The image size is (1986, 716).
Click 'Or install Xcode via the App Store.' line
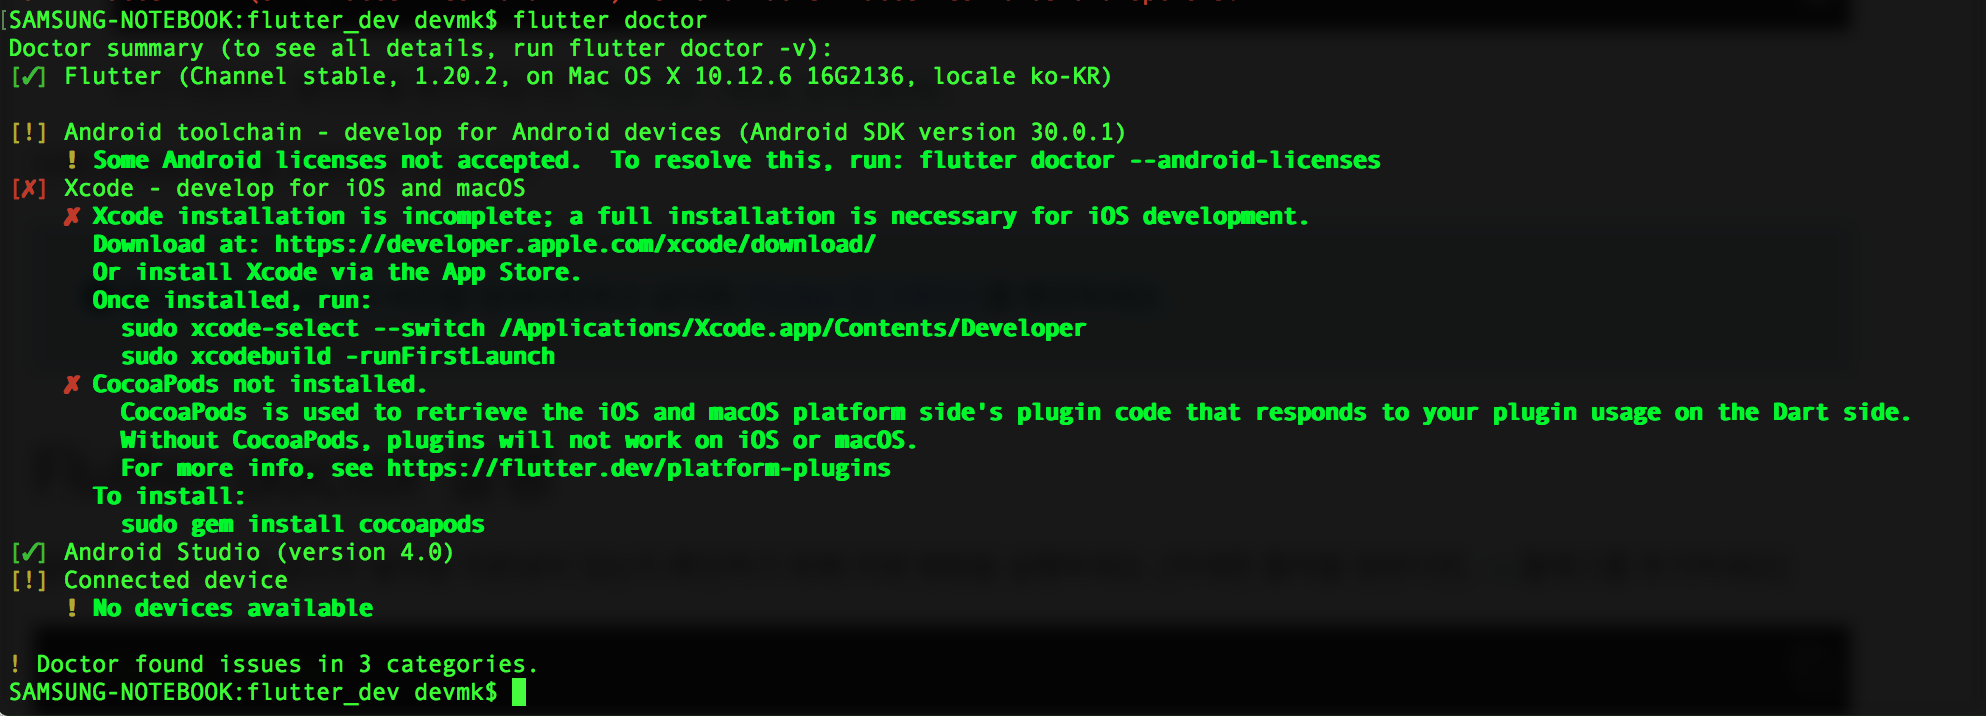[336, 272]
